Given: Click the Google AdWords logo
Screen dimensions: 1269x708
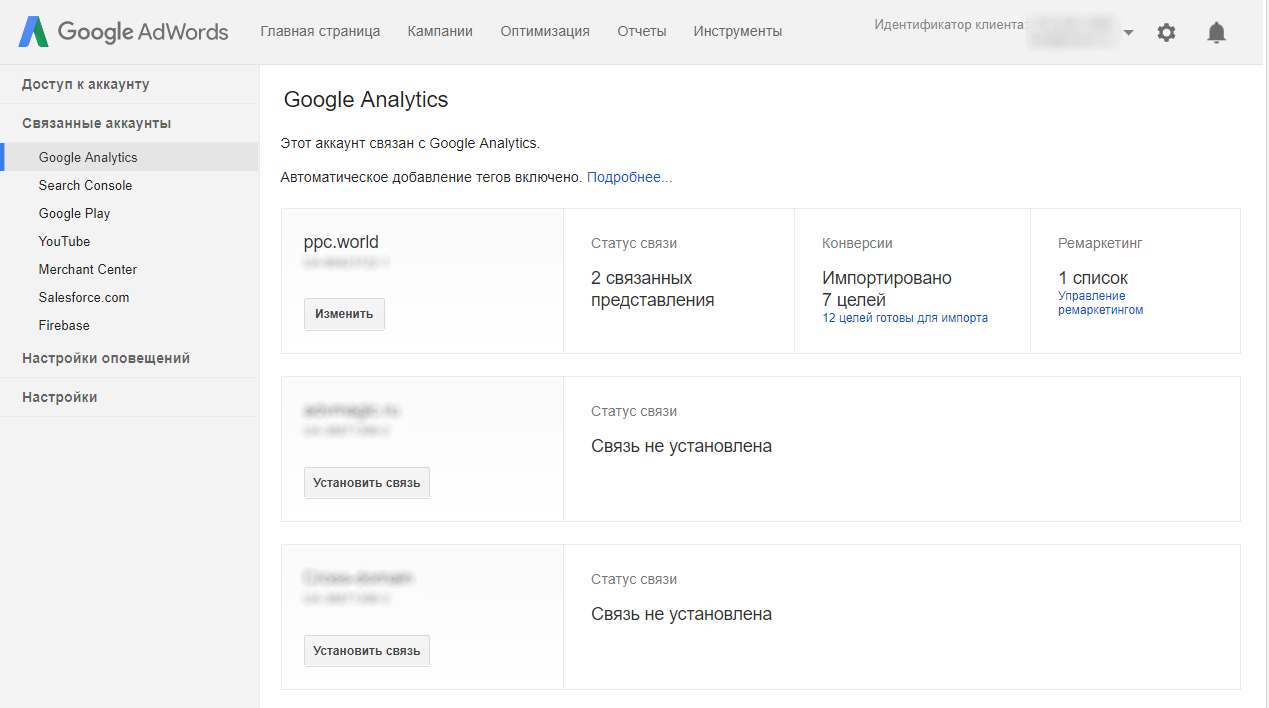Looking at the screenshot, I should tap(123, 32).
